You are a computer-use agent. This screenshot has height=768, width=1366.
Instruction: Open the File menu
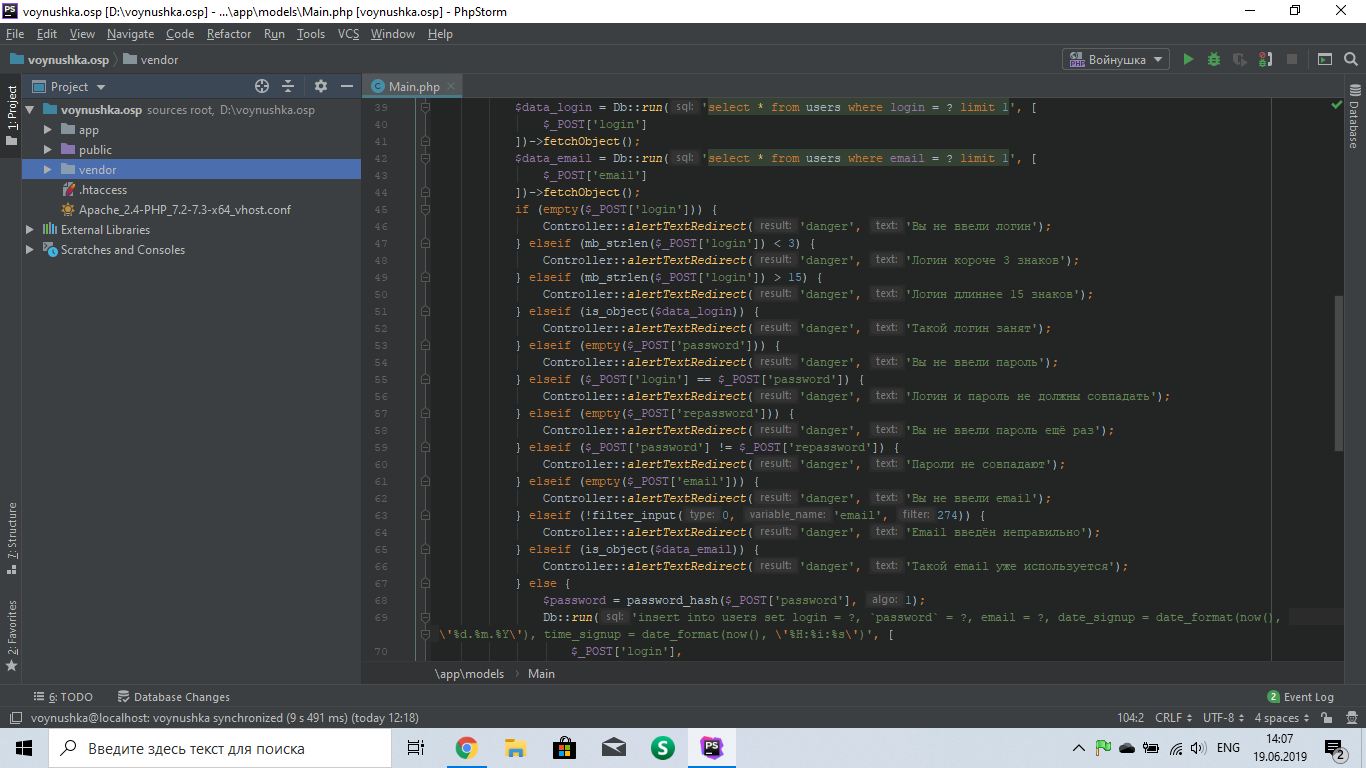point(15,34)
